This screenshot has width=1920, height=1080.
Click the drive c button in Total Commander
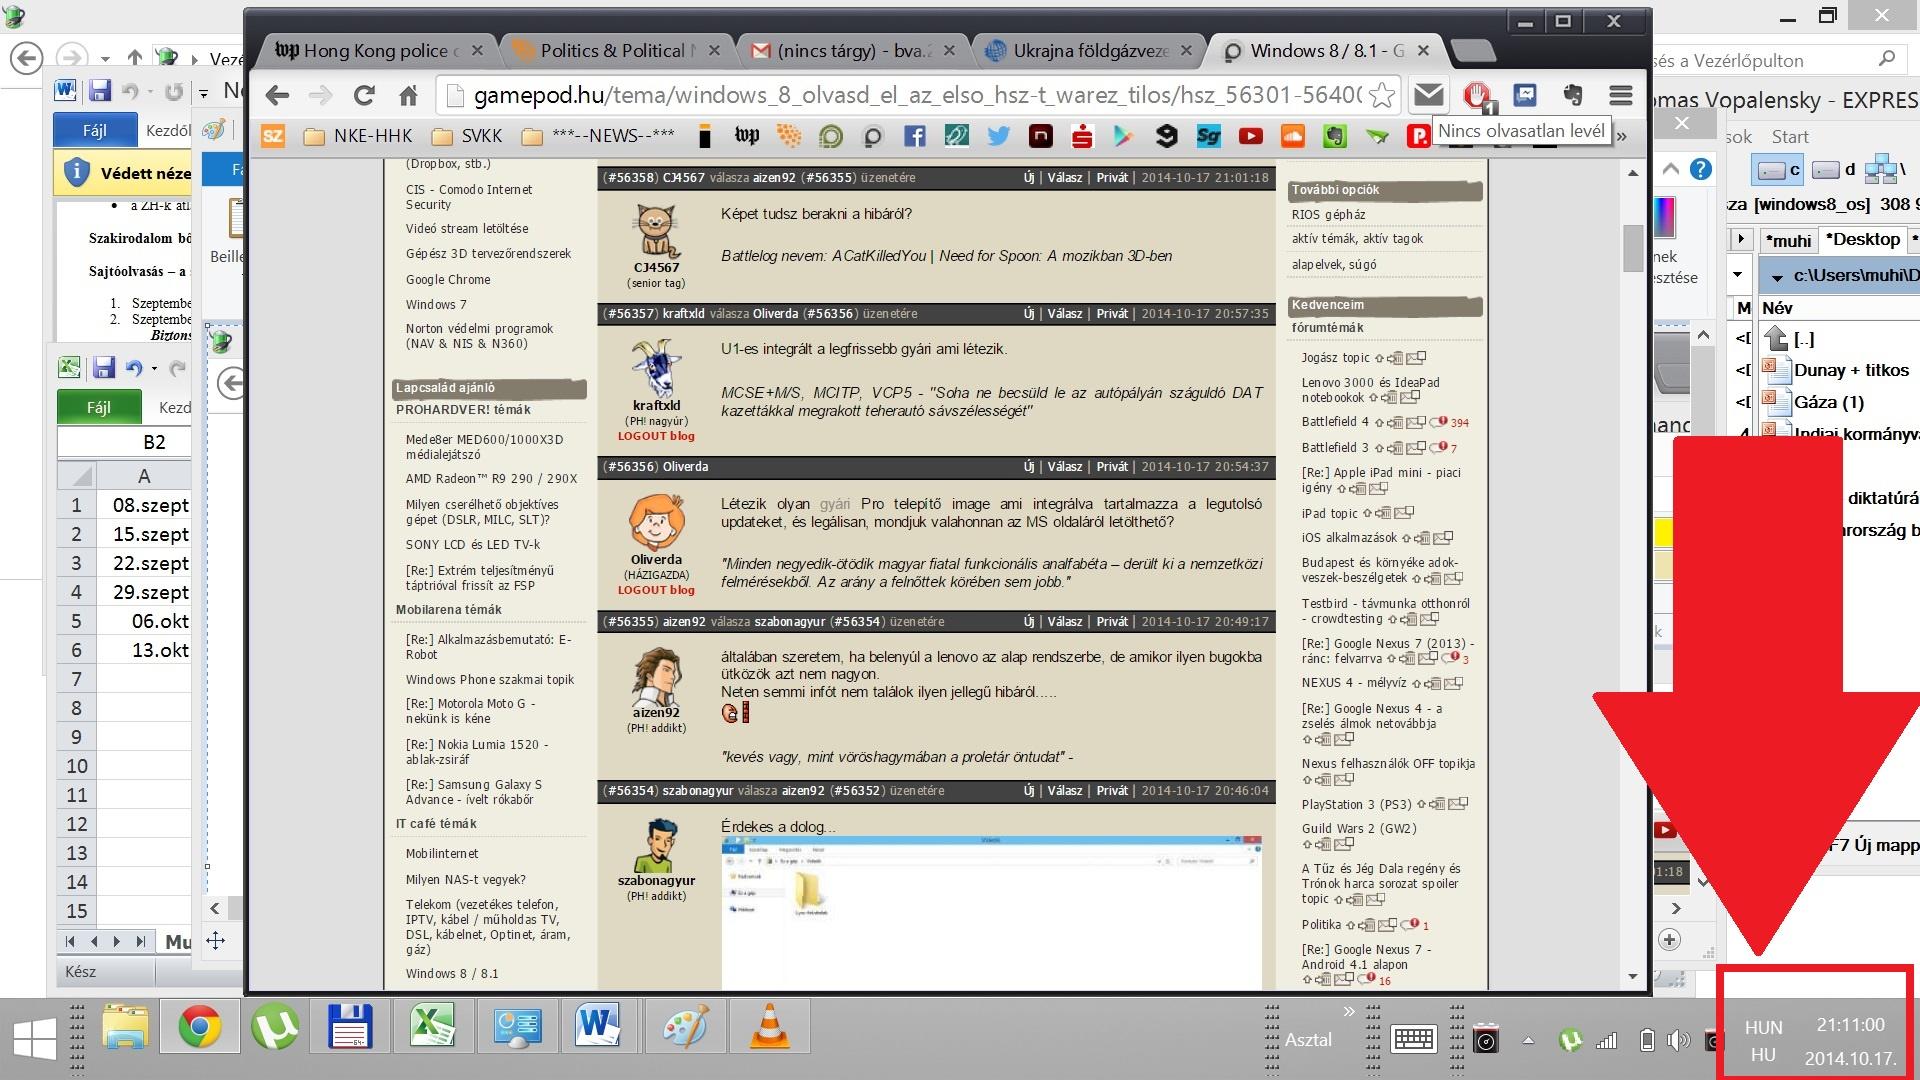1778,170
